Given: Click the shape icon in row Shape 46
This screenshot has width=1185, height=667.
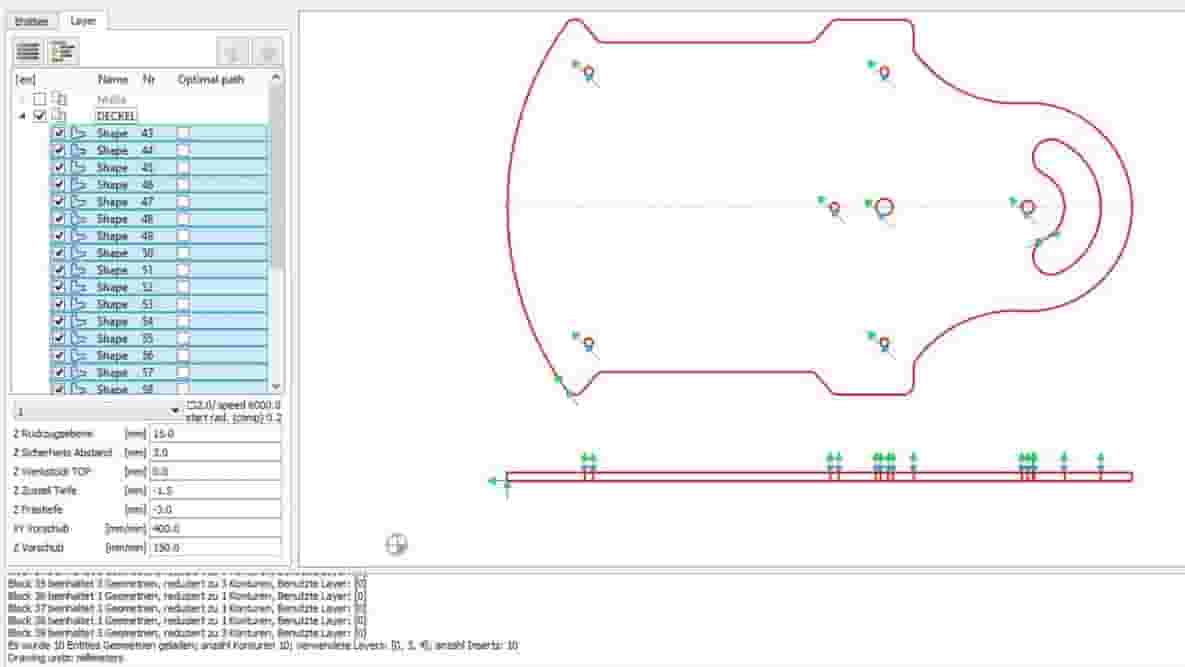Looking at the screenshot, I should click(79, 185).
